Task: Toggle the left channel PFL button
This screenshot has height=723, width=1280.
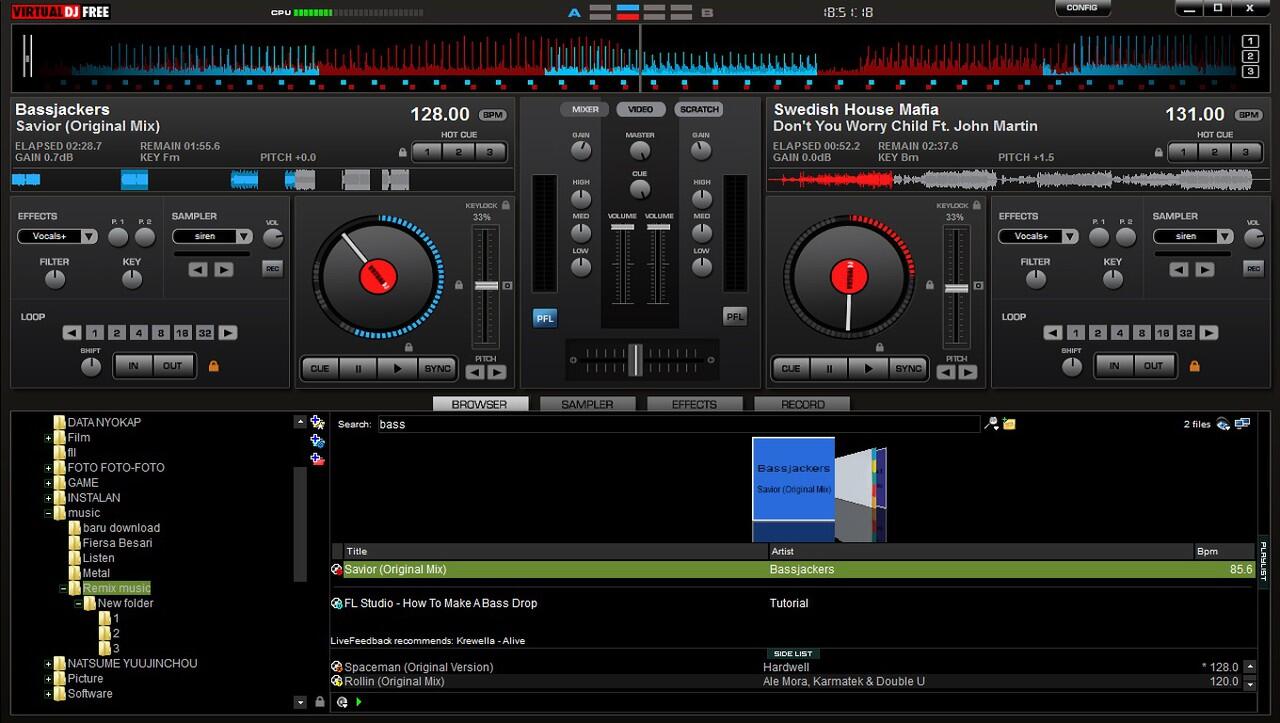Action: [545, 318]
